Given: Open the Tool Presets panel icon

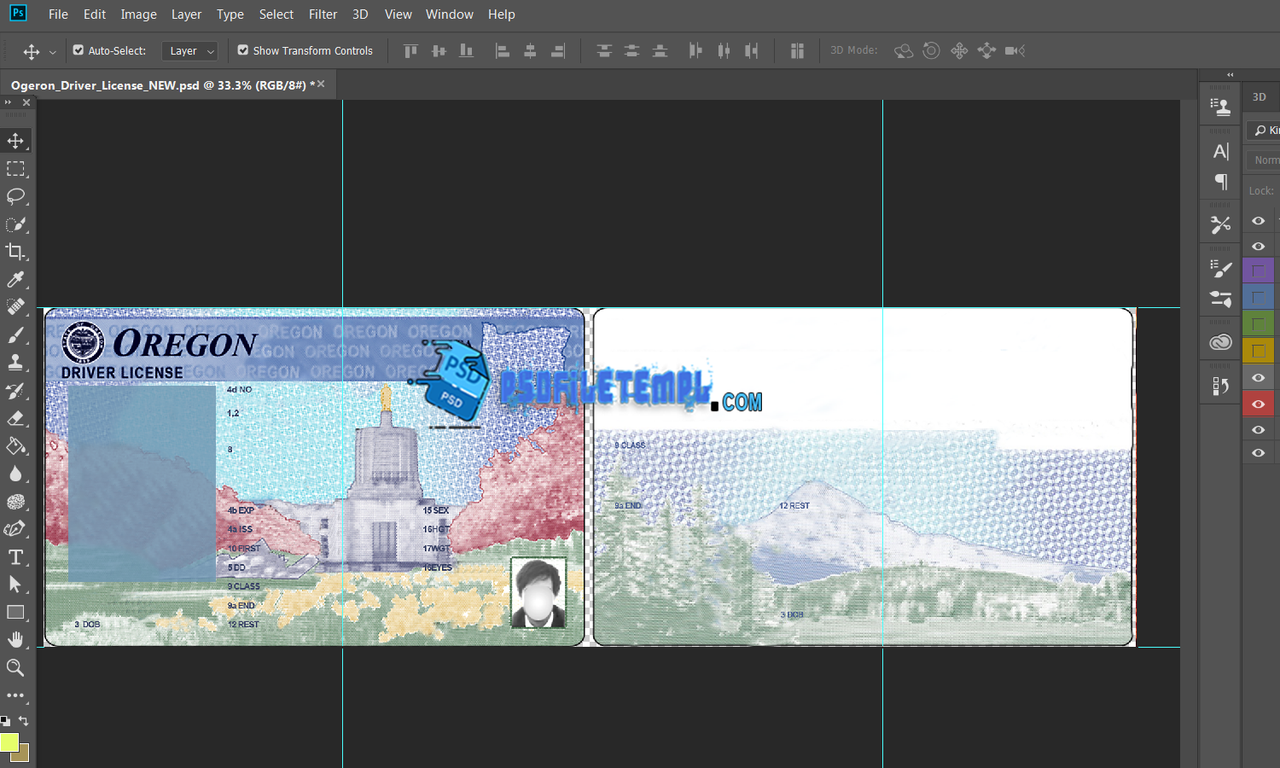Looking at the screenshot, I should click(x=1220, y=225).
